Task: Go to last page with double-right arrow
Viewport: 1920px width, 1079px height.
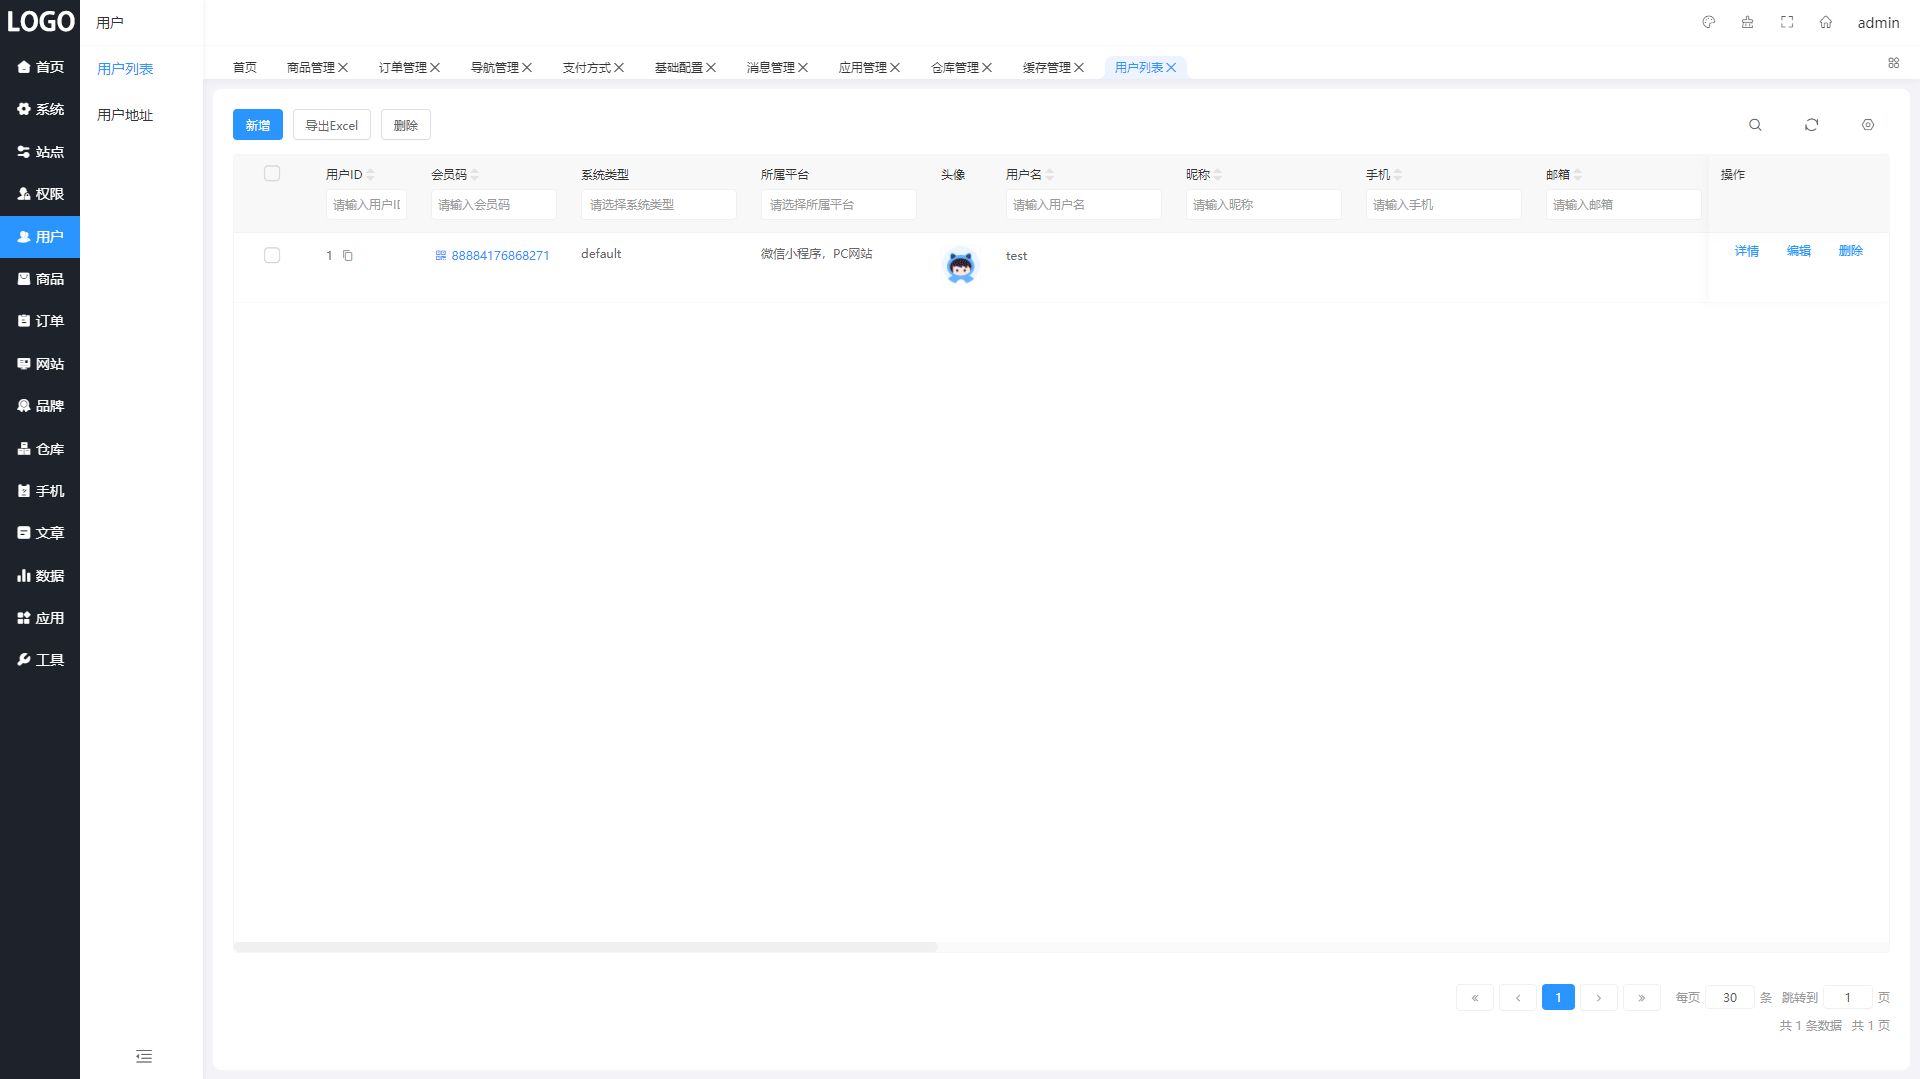Action: pyautogui.click(x=1642, y=997)
